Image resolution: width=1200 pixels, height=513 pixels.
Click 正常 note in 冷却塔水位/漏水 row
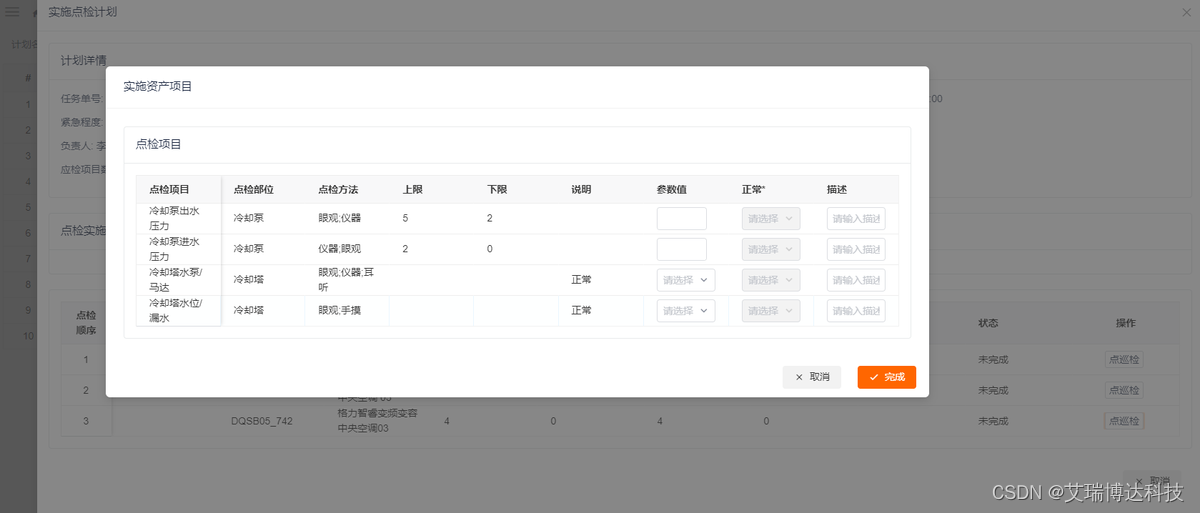click(x=581, y=311)
